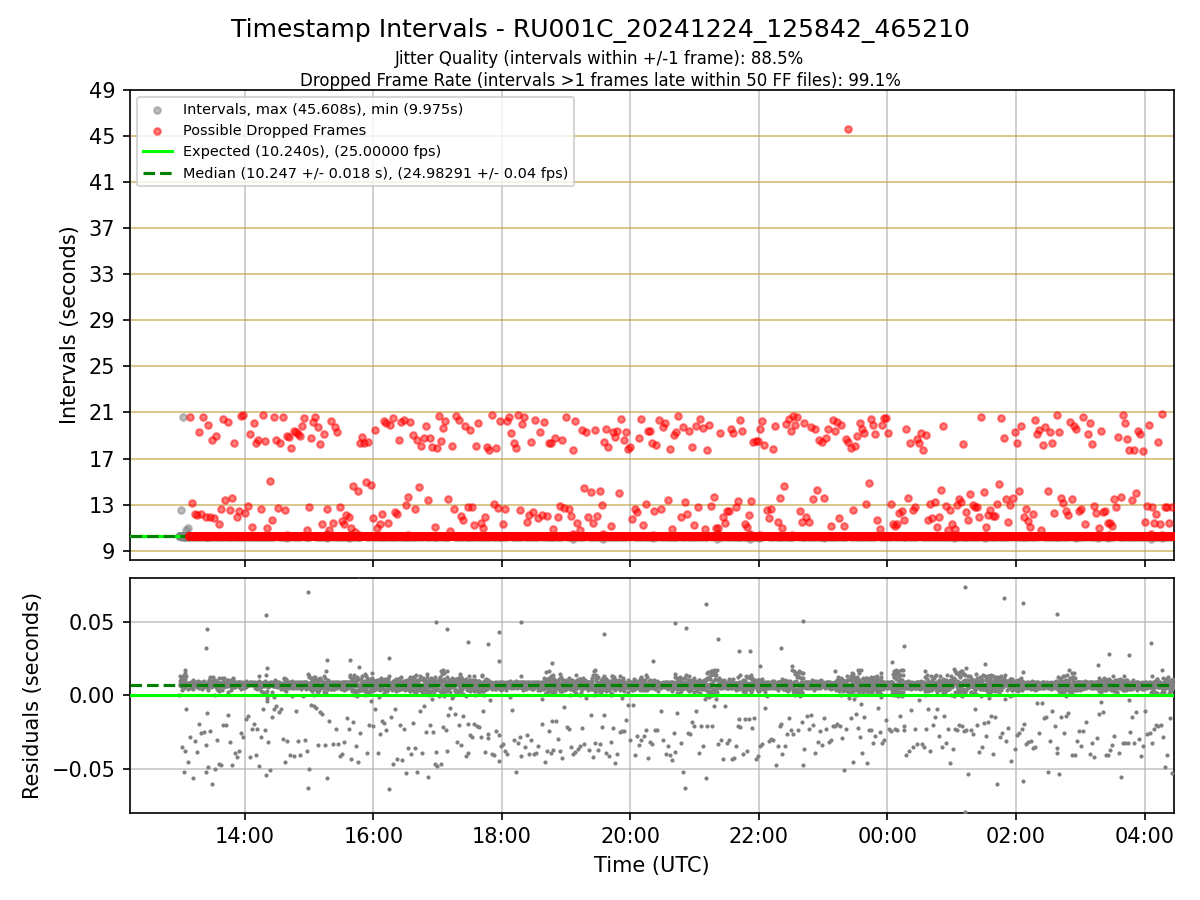
Task: Click the 37 y-axis tick label
Action: 103,229
